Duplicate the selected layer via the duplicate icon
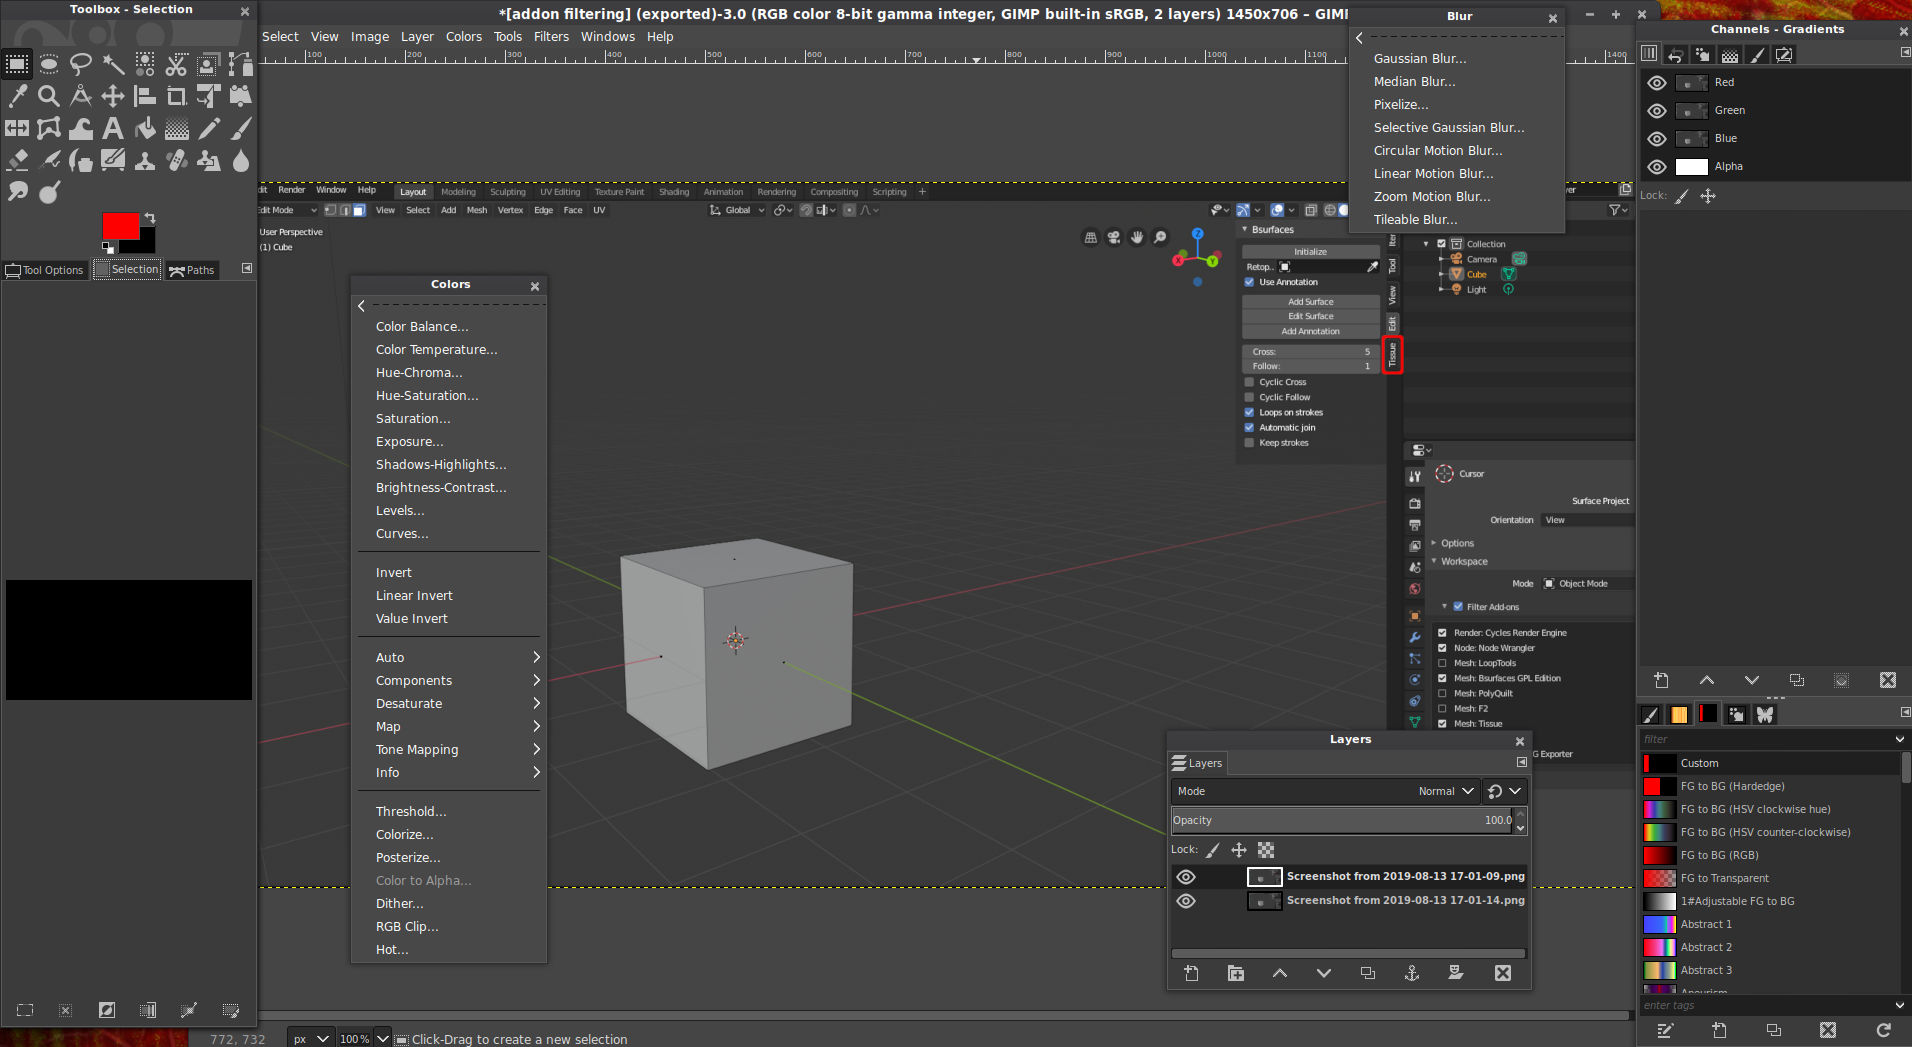 (x=1369, y=973)
